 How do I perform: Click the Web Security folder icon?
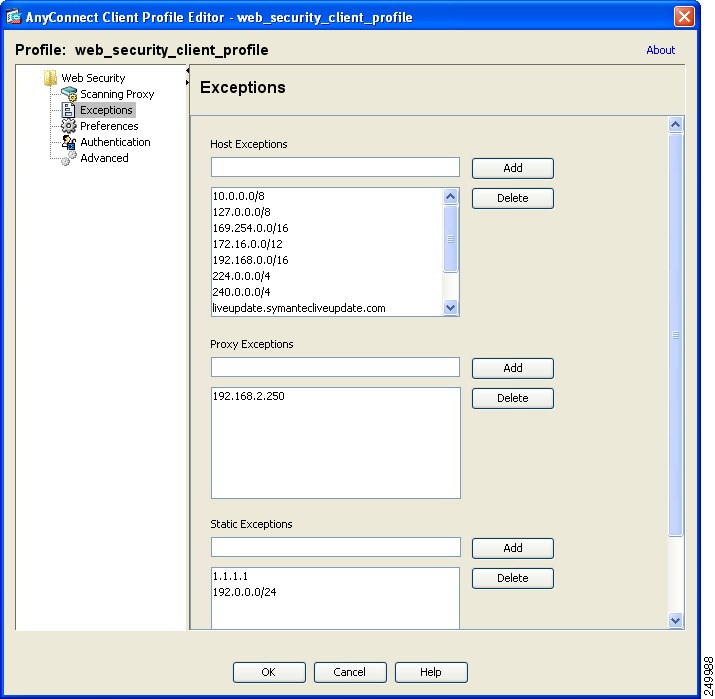pos(50,78)
